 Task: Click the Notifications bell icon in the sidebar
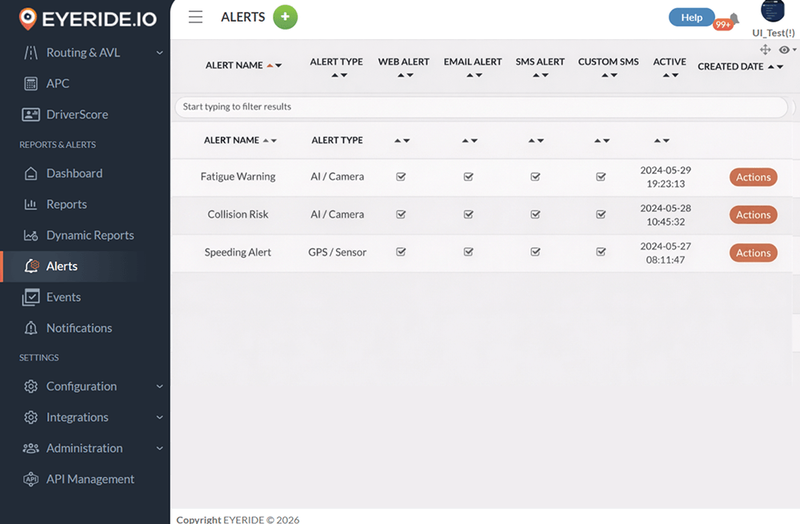coord(31,328)
